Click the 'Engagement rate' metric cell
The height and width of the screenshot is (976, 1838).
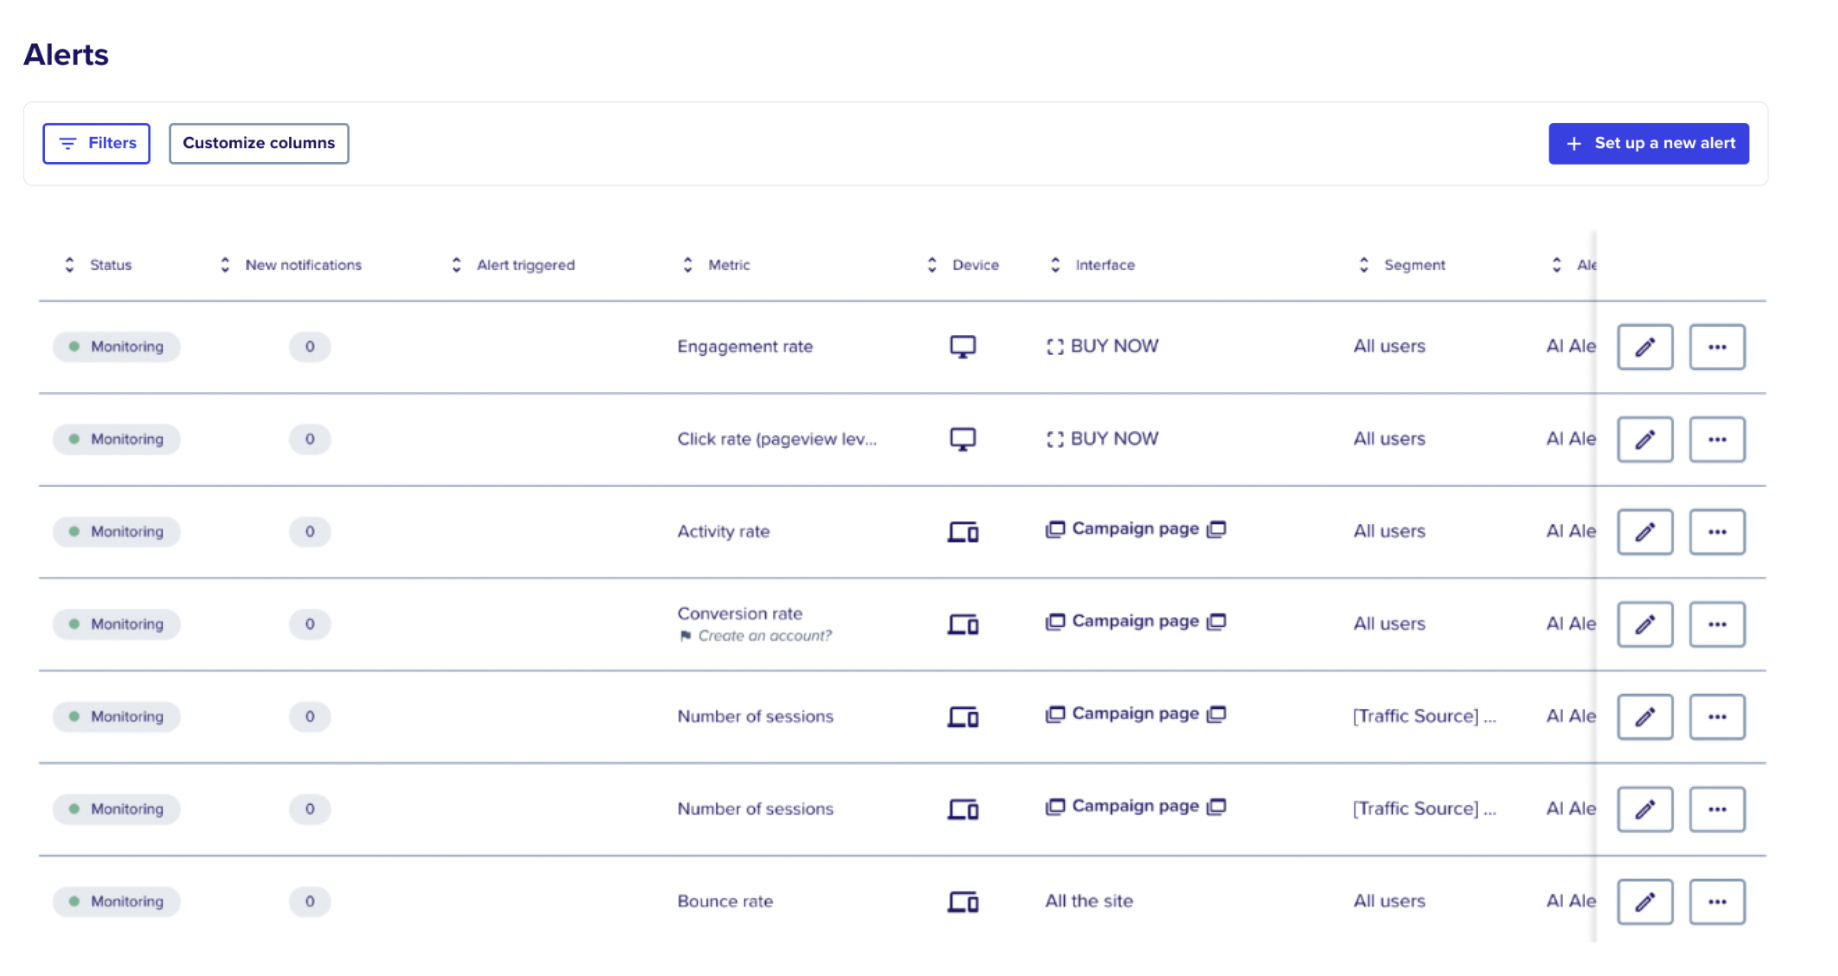point(745,346)
